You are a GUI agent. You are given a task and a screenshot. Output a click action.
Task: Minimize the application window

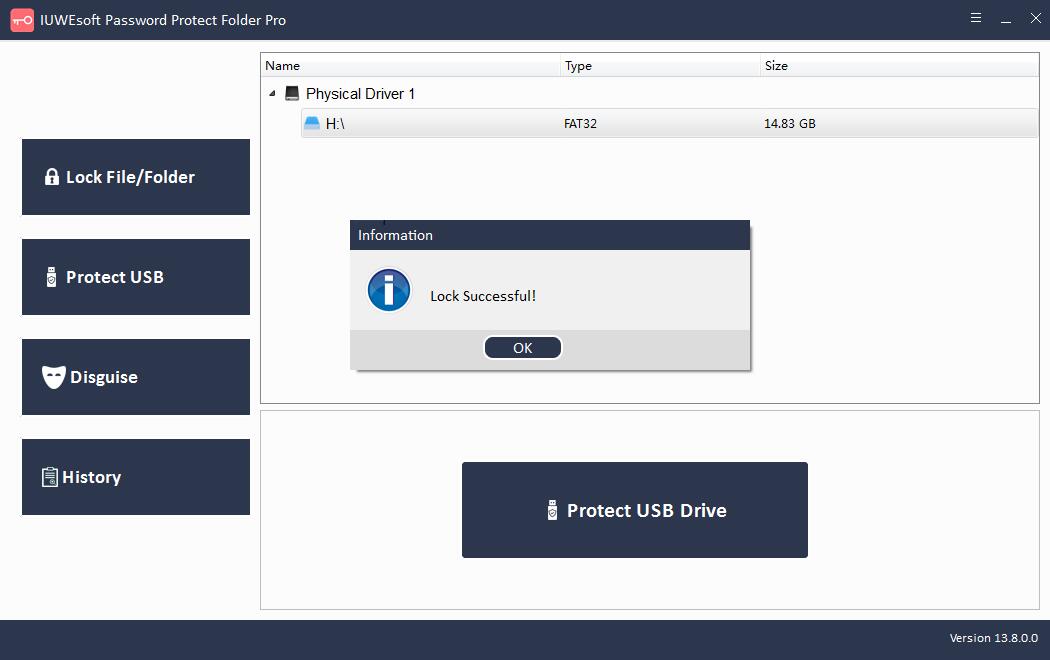click(x=1006, y=19)
